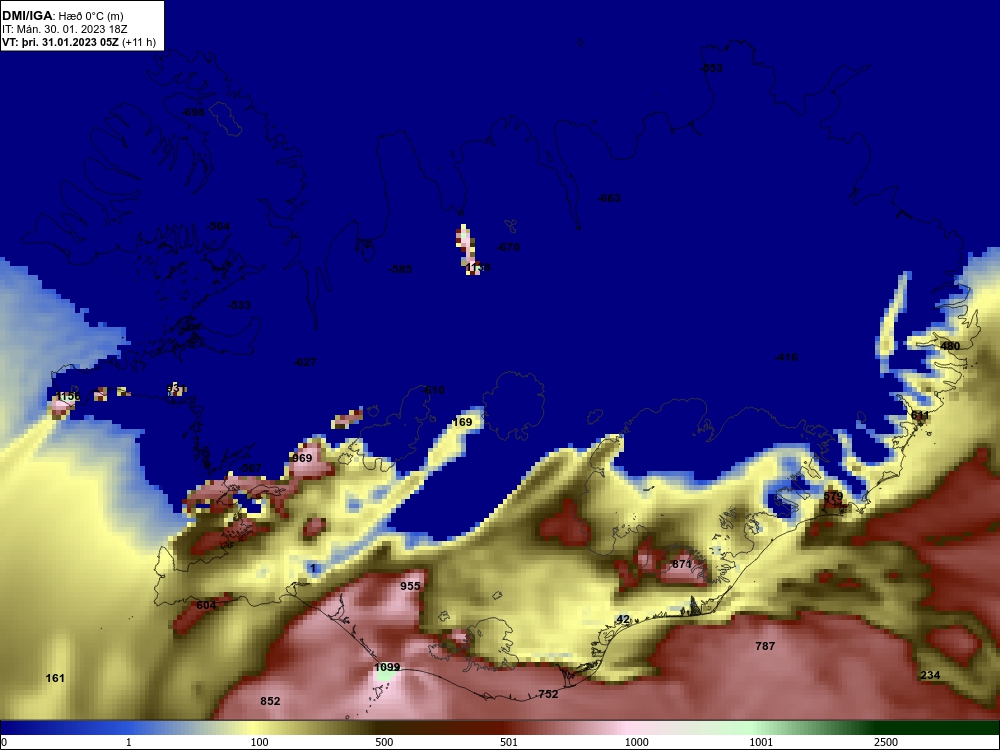Click the legend label 0
This screenshot has height=750, width=1000.
click(4, 742)
